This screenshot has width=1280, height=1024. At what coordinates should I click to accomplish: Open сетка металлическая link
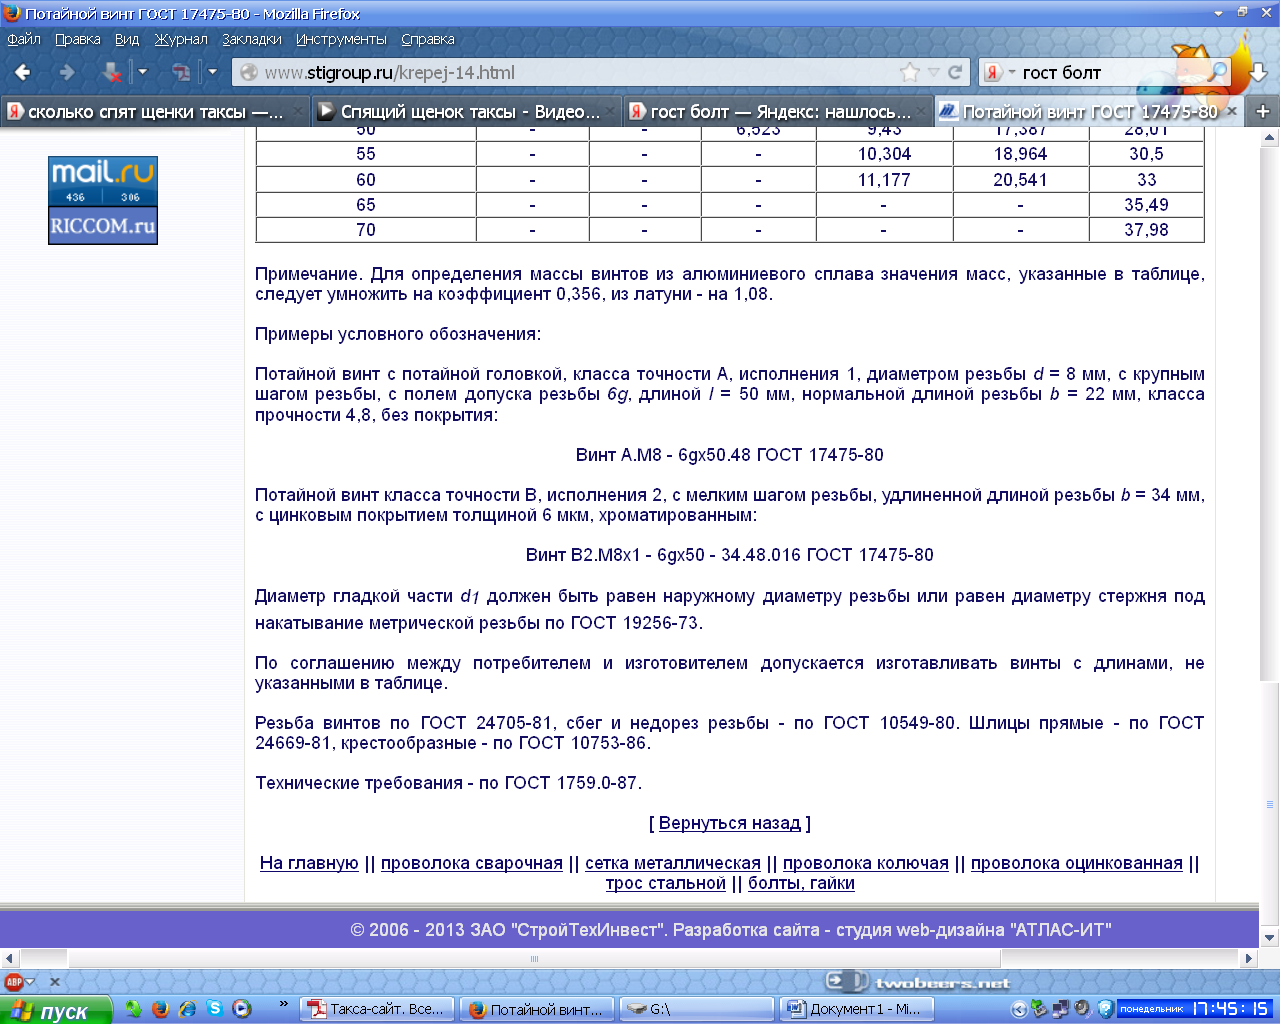[673, 863]
